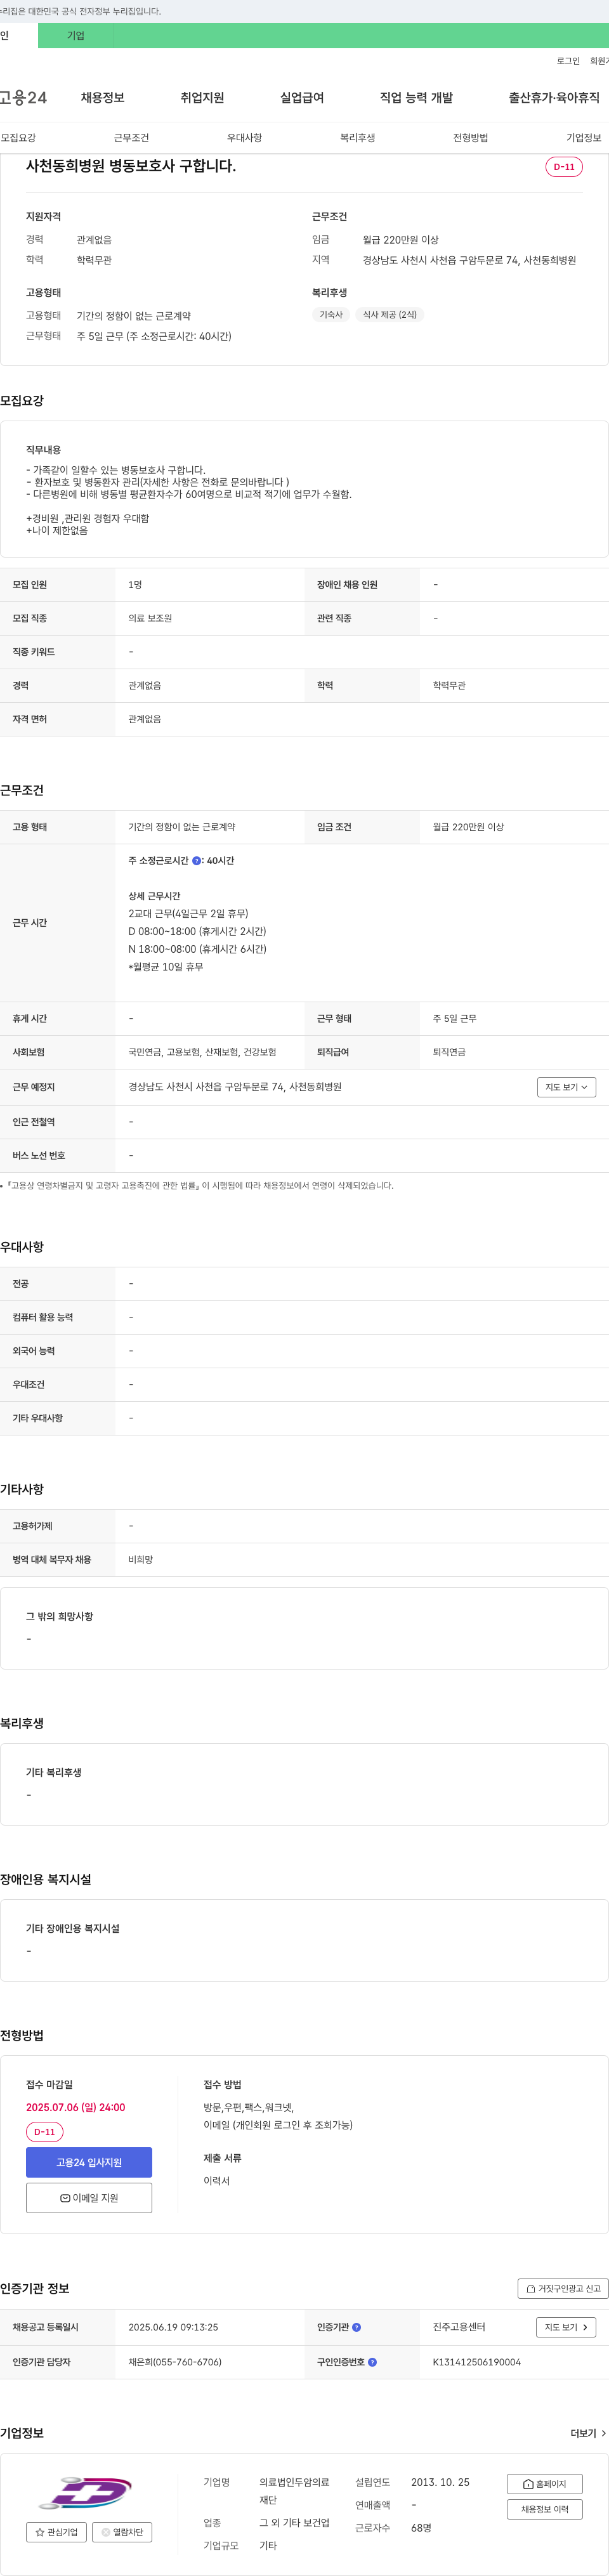Image resolution: width=609 pixels, height=2576 pixels.
Task: Click the 구인인증번호 value K131412506190004
Action: point(477,2362)
